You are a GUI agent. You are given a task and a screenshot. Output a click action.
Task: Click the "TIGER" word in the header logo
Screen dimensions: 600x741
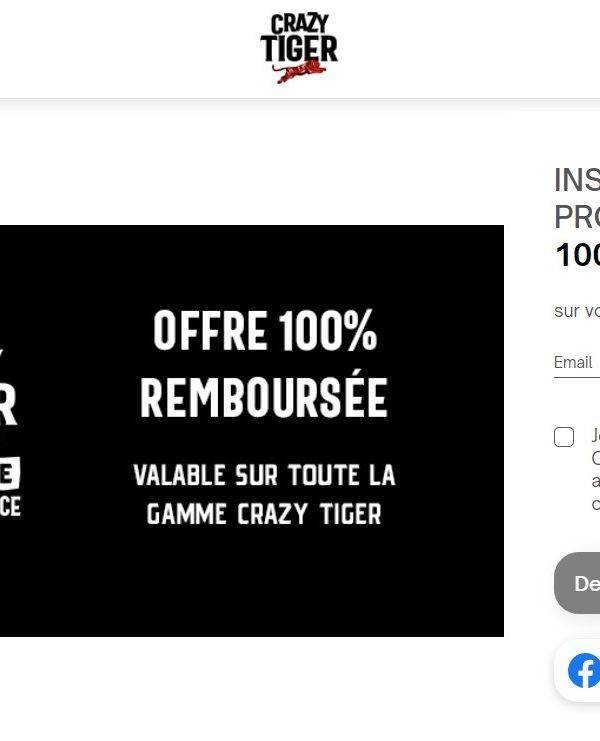pyautogui.click(x=299, y=48)
